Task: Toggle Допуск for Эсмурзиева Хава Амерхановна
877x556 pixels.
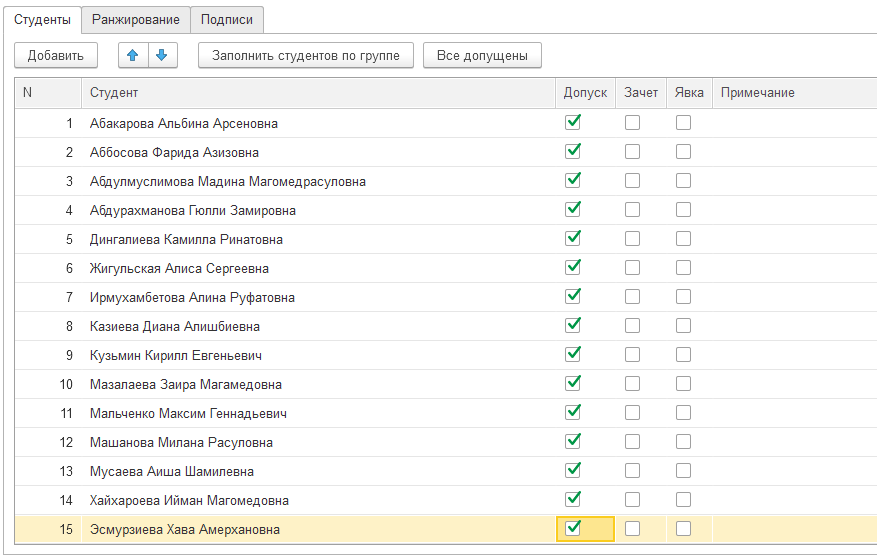Action: coord(573,529)
